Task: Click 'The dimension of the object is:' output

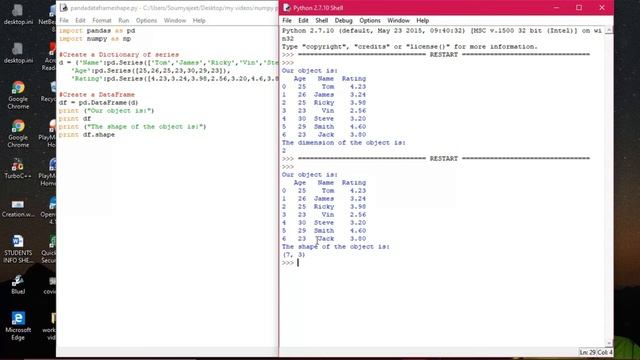Action: (344, 143)
